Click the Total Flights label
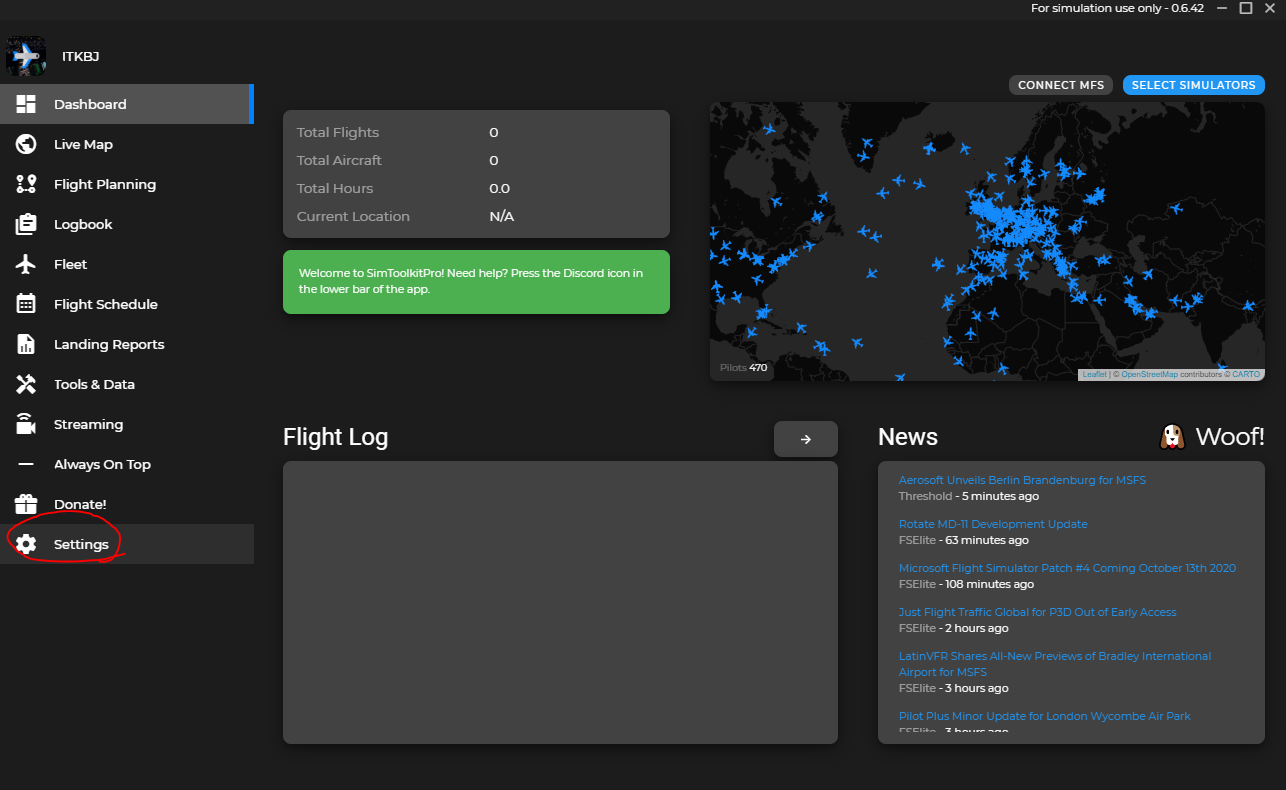Screen dimensions: 1286x790 click(338, 132)
